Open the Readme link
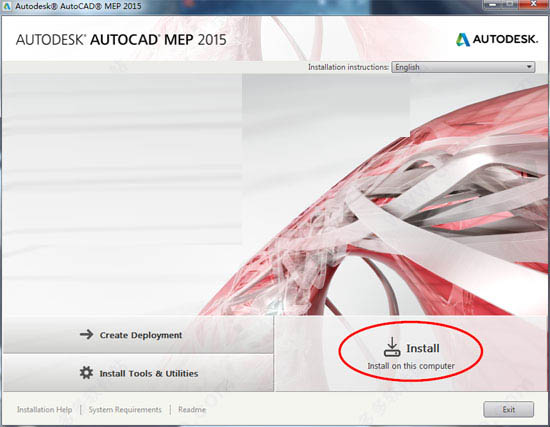 click(192, 409)
